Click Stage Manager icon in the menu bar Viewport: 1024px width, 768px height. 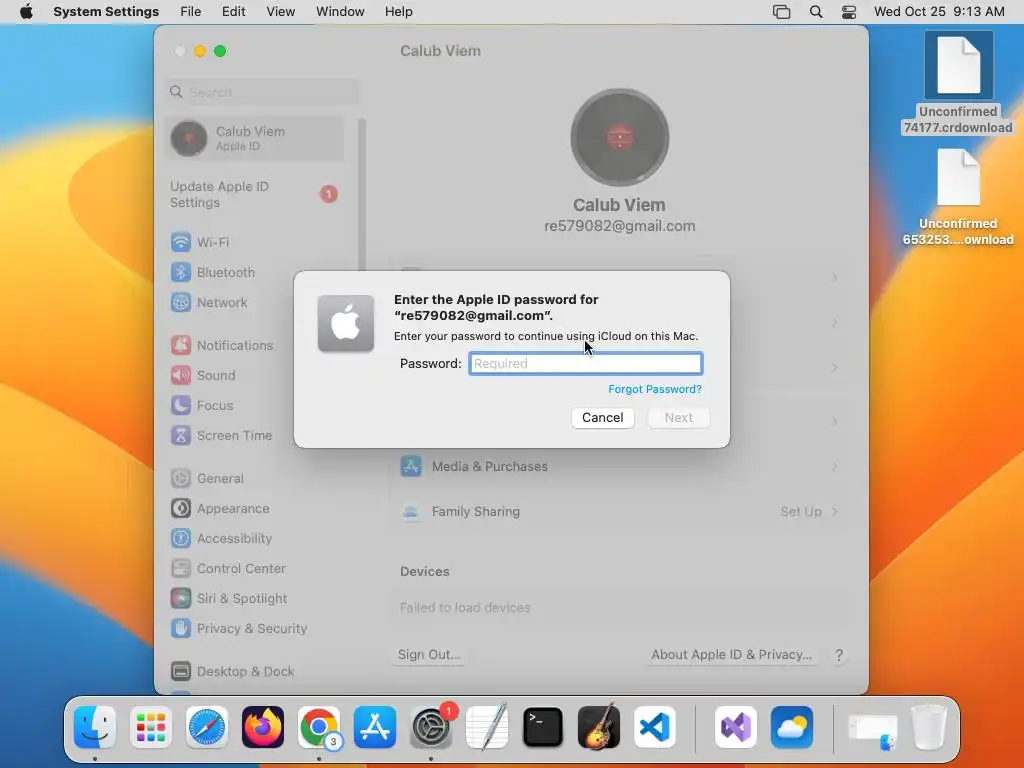[782, 12]
